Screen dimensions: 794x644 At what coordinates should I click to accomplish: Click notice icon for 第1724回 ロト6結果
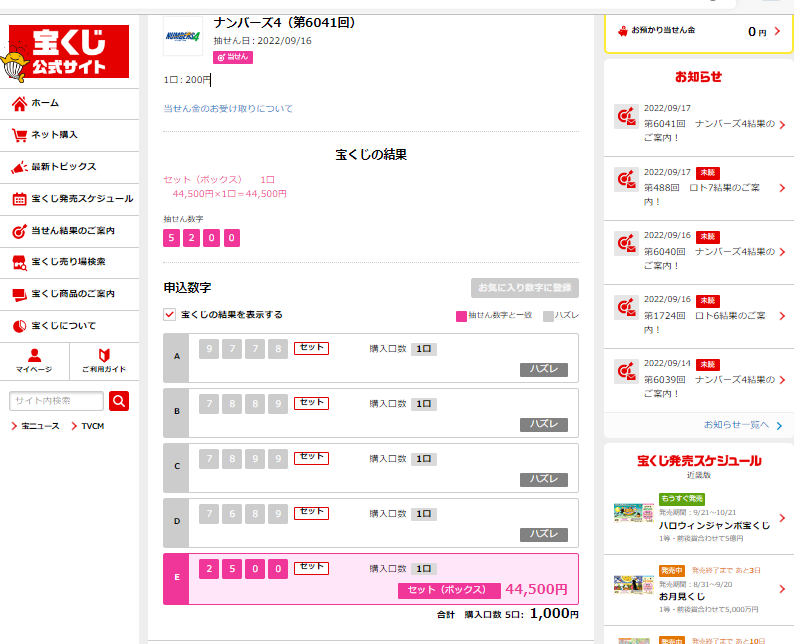(x=626, y=307)
